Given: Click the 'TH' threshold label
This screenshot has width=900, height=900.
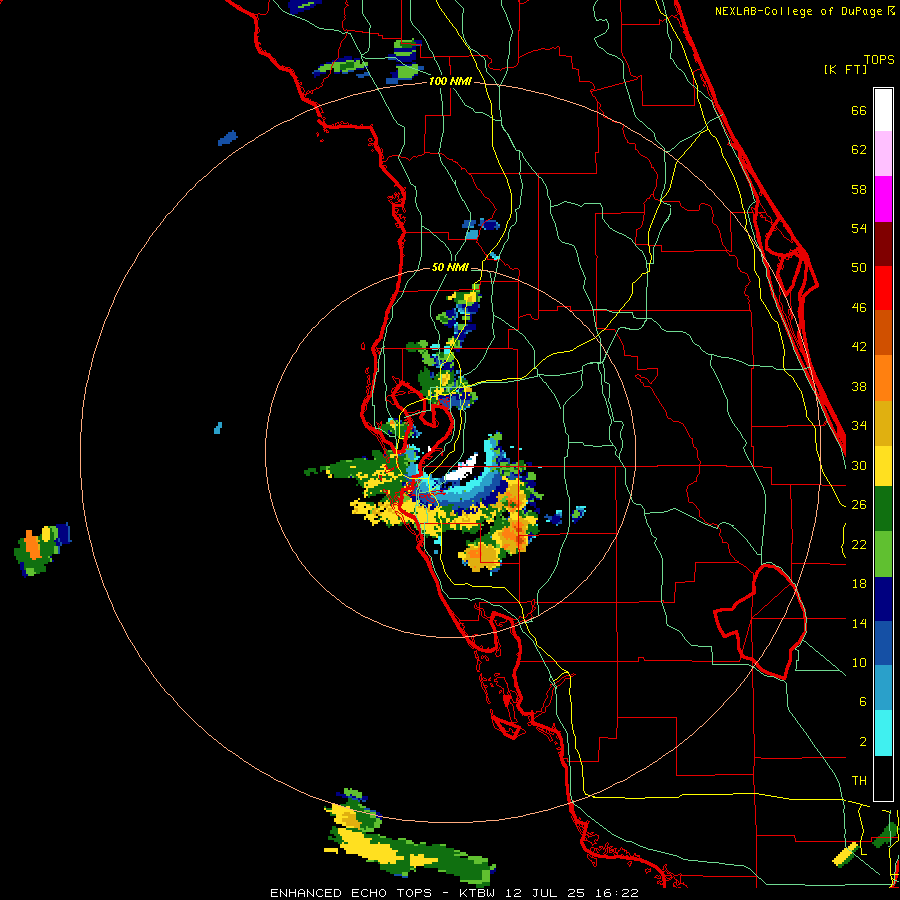Looking at the screenshot, I should point(859,781).
